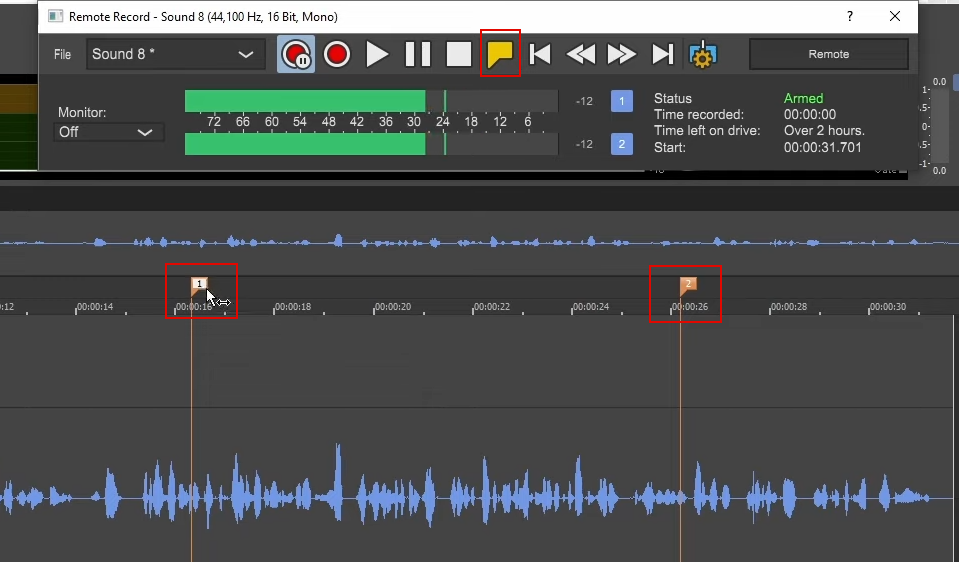Viewport: 959px width, 562px height.
Task: Click the time ruler at 00:00:20
Action: pyautogui.click(x=392, y=307)
